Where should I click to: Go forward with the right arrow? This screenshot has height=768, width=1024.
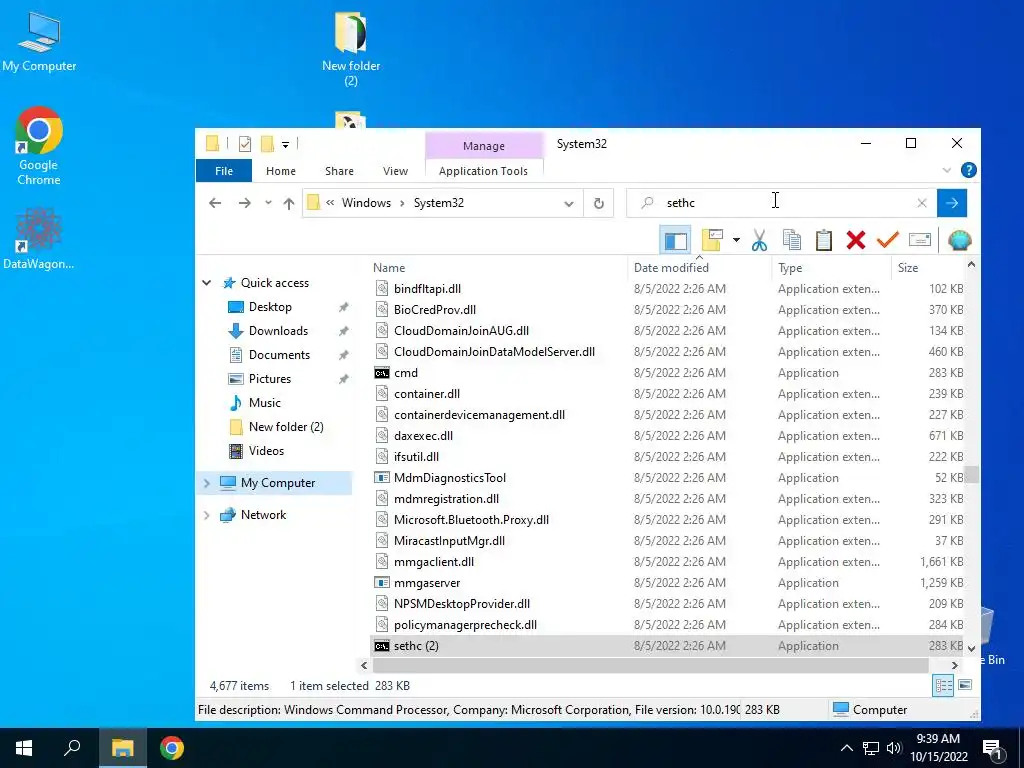point(244,203)
